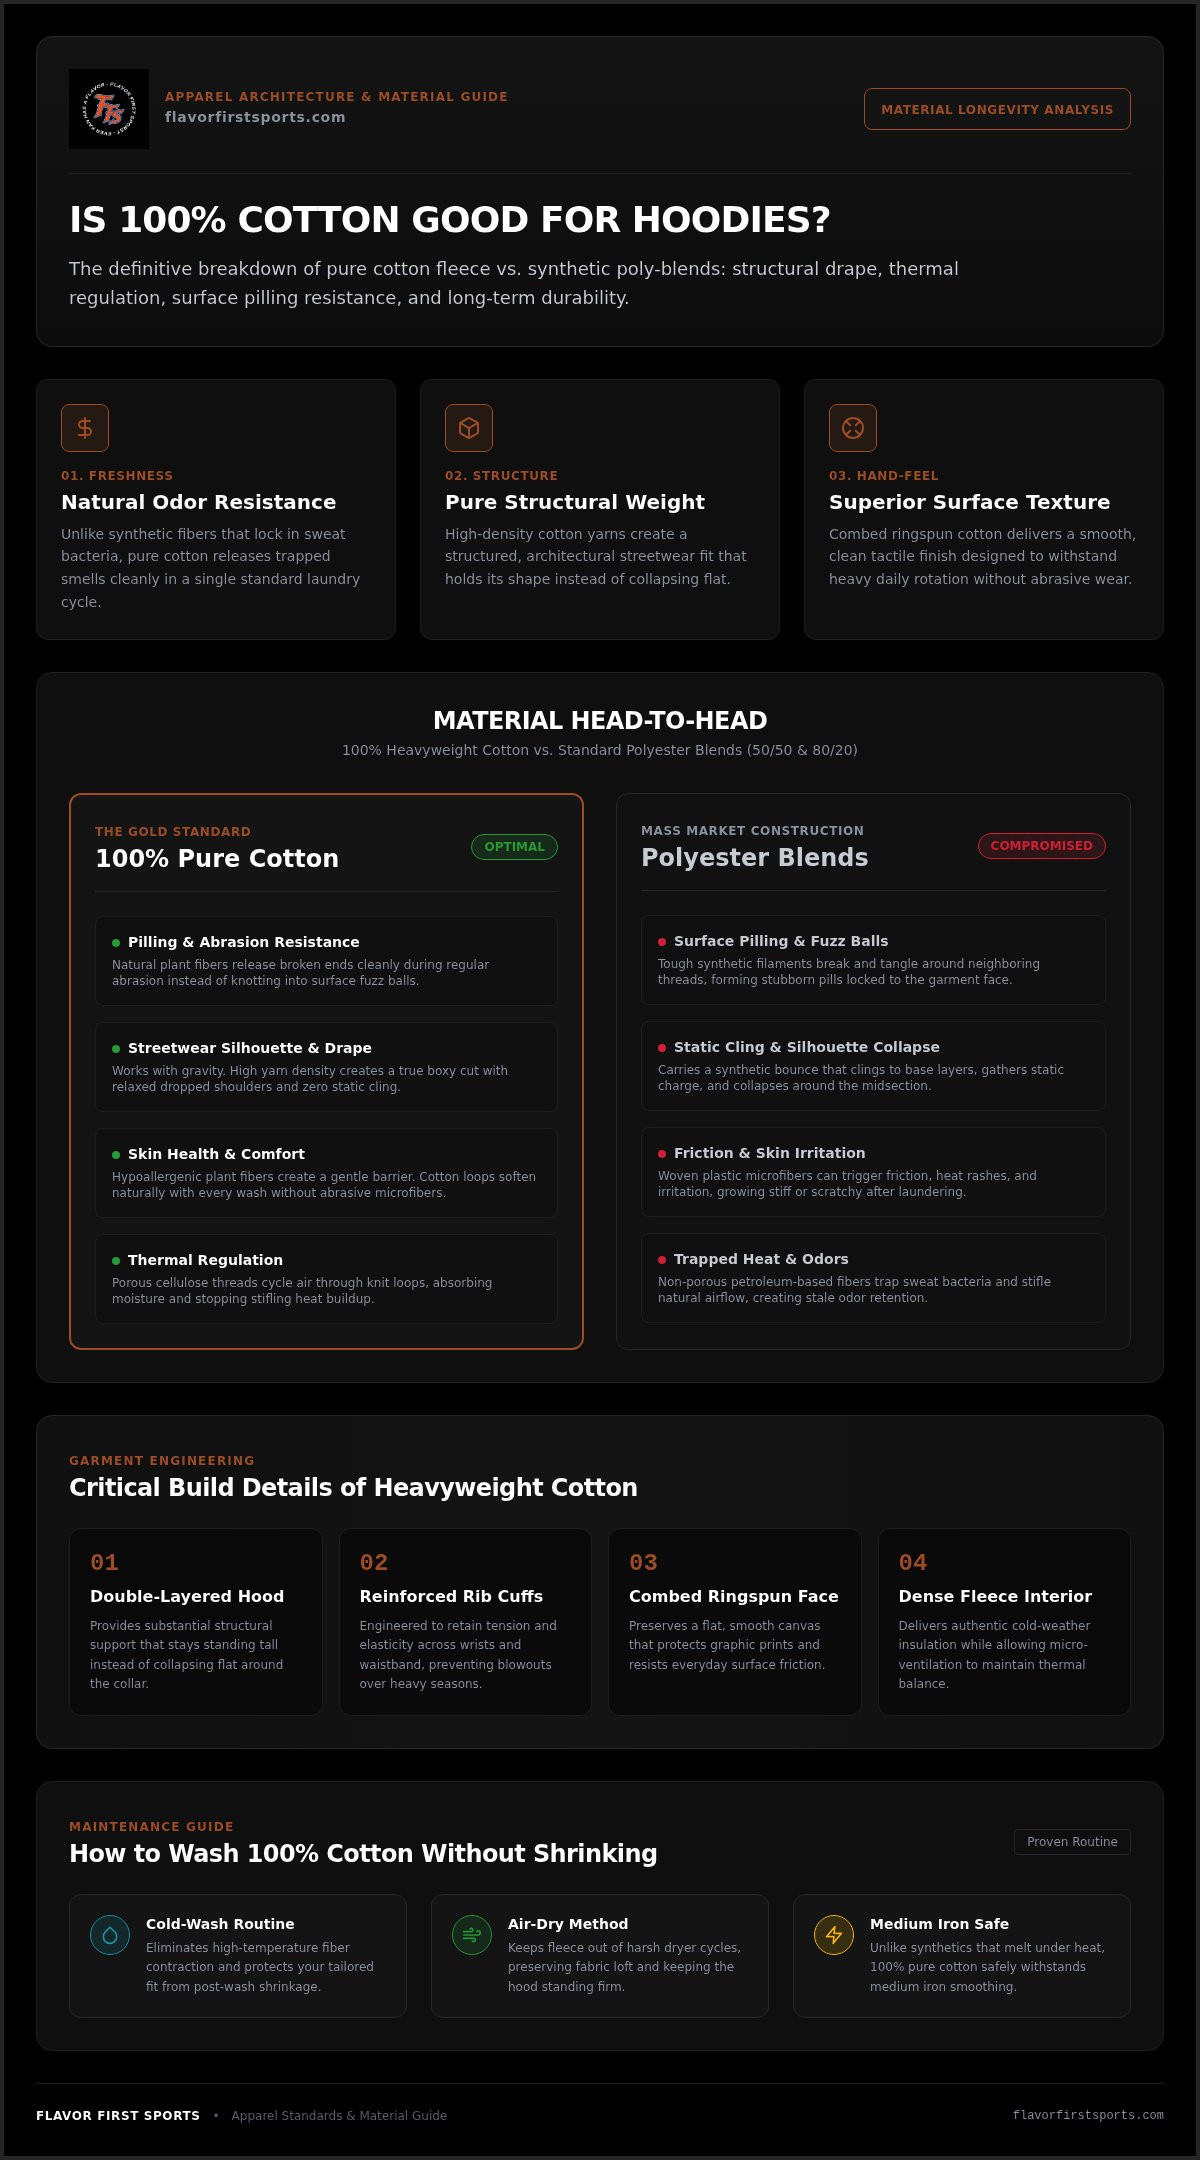Viewport: 1200px width, 2160px height.
Task: Select the Static Cling & Silhouette Collapse item
Action: (873, 1066)
